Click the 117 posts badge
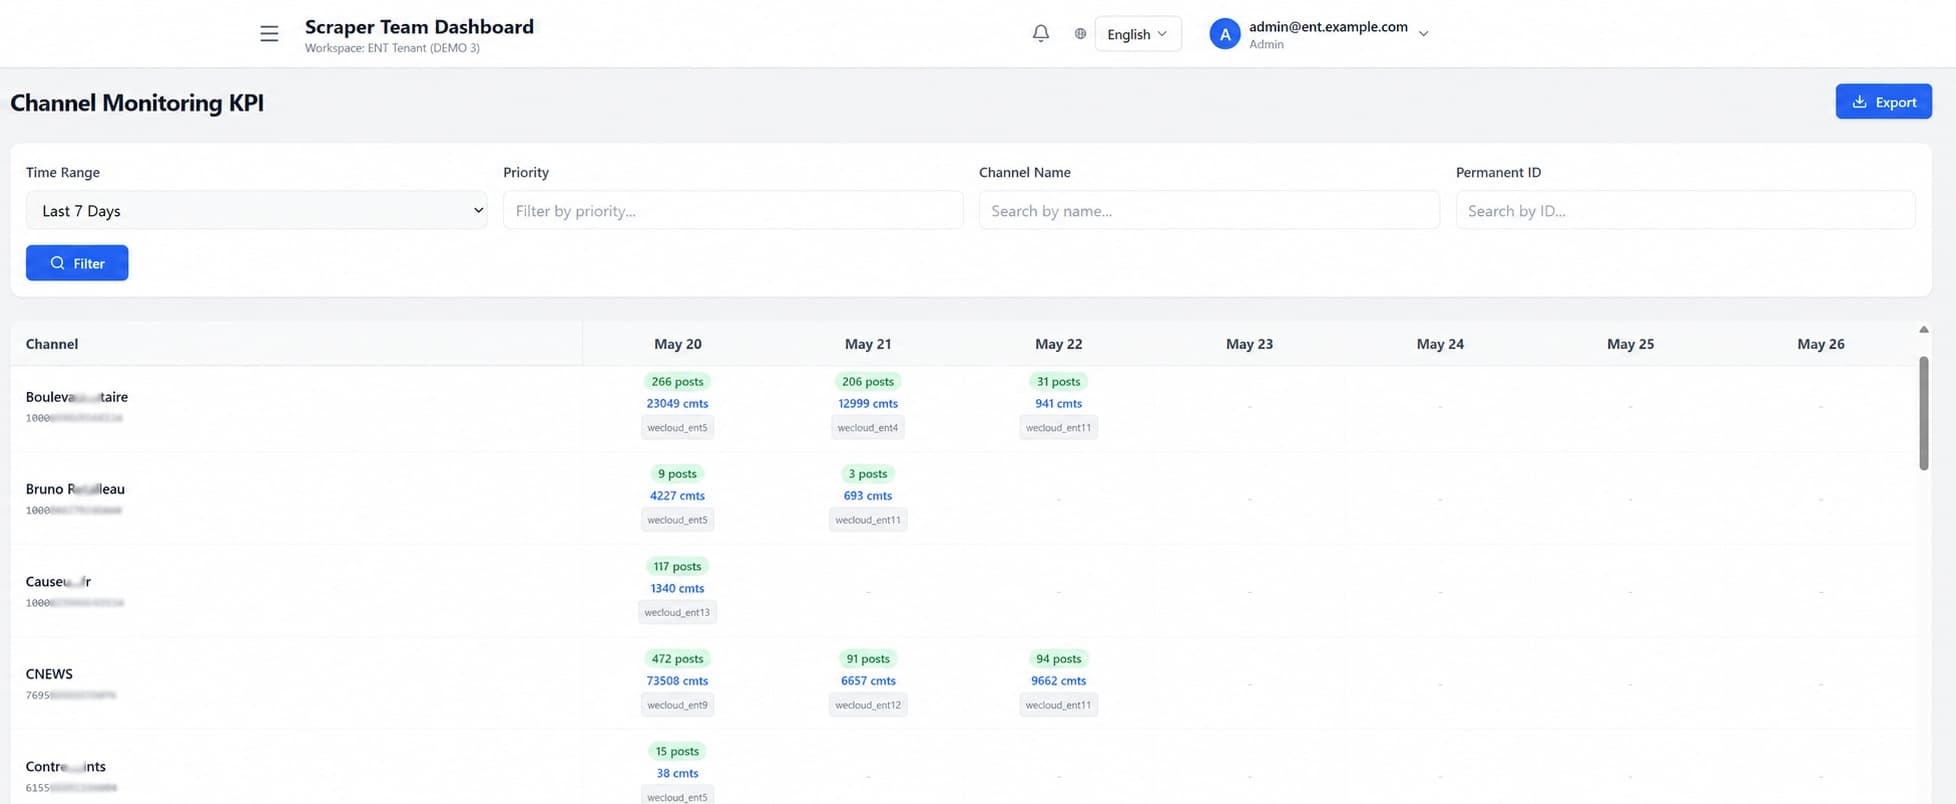Image resolution: width=1956 pixels, height=804 pixels. click(x=677, y=566)
